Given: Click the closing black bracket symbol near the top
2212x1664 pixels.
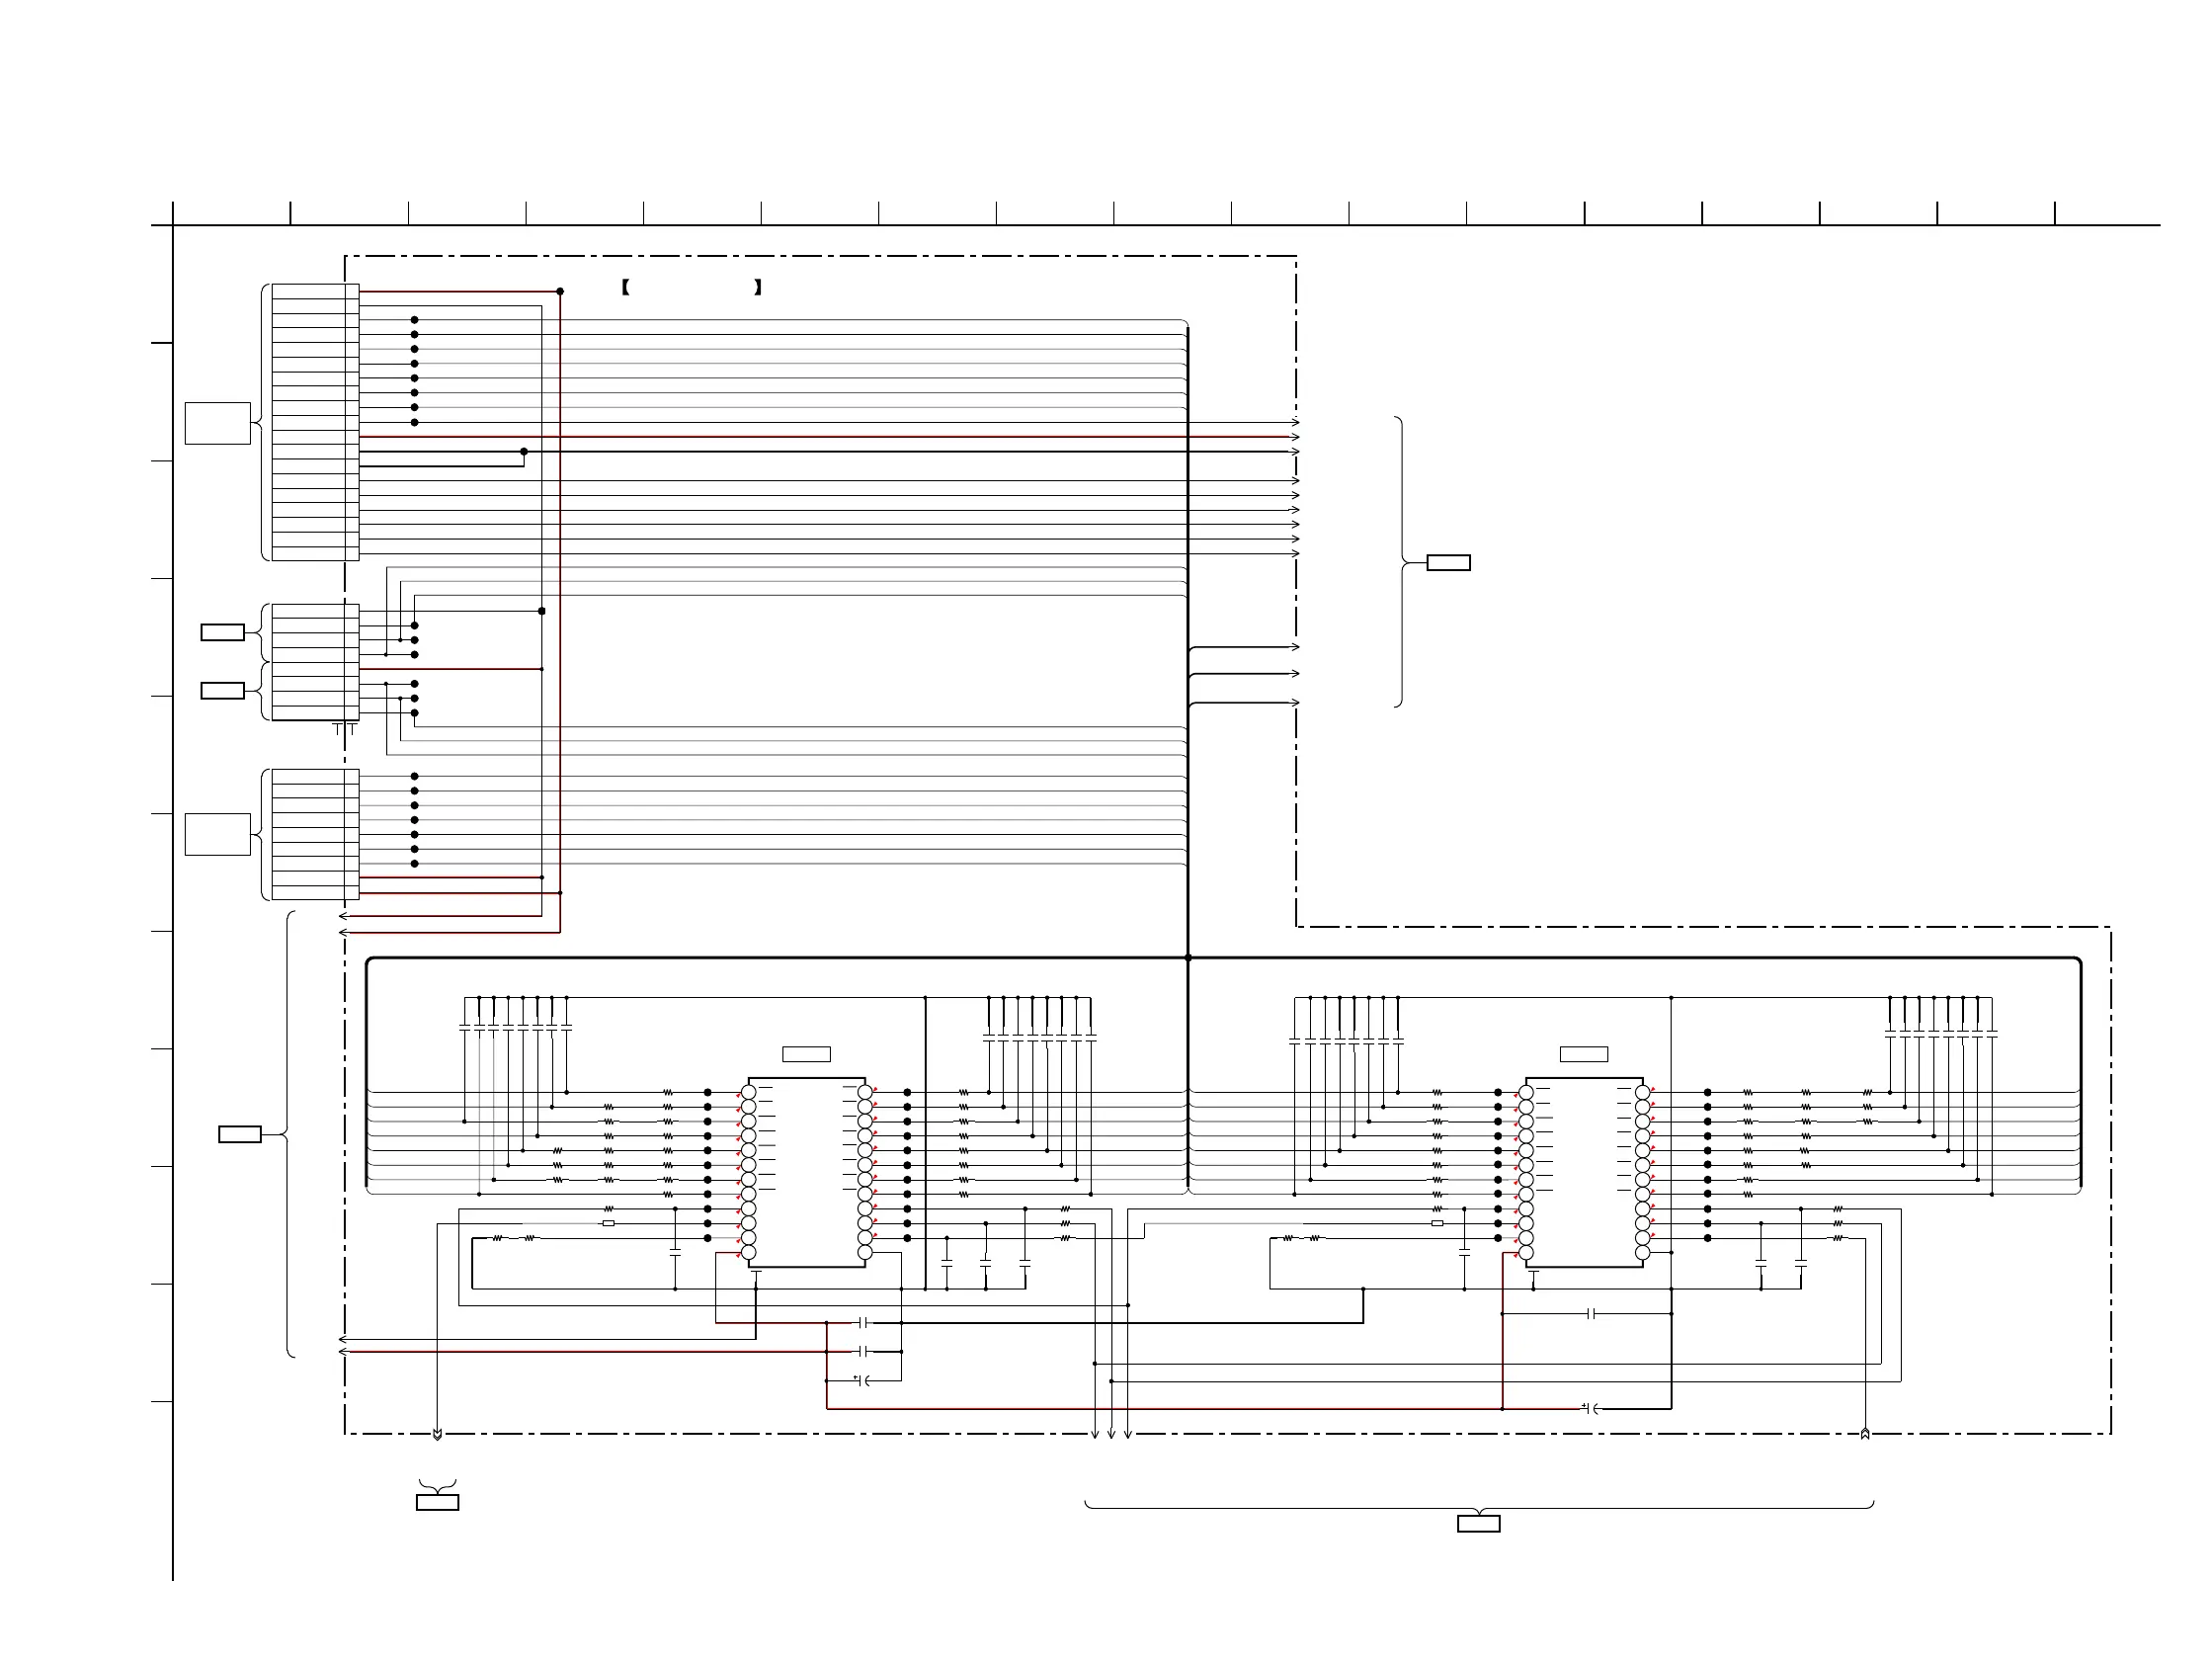Looking at the screenshot, I should coord(758,288).
